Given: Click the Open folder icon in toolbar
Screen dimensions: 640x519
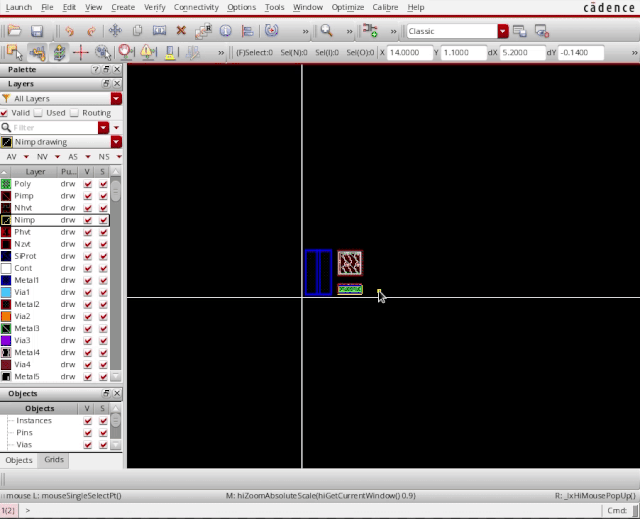Looking at the screenshot, I should tap(14, 31).
